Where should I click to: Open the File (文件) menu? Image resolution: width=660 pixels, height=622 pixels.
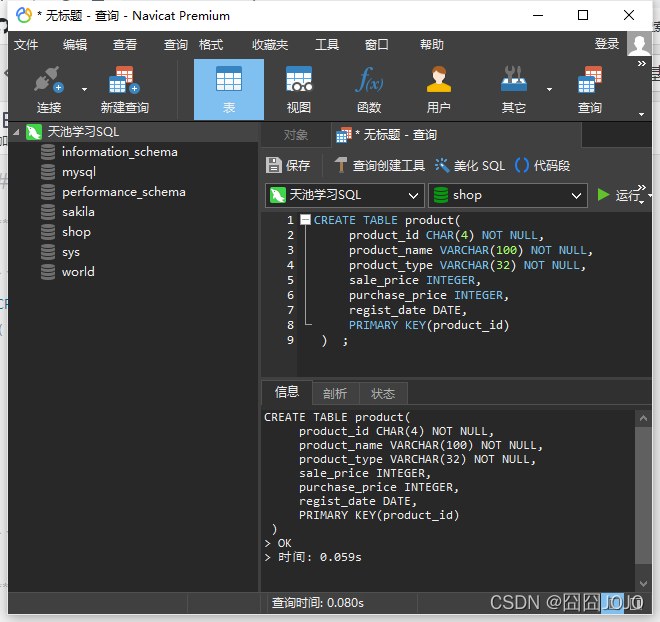[x=26, y=45]
